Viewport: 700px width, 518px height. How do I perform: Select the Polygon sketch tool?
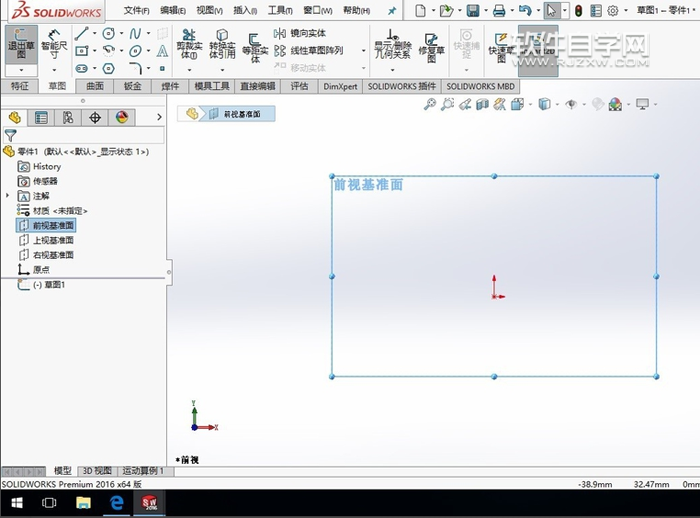tap(108, 68)
